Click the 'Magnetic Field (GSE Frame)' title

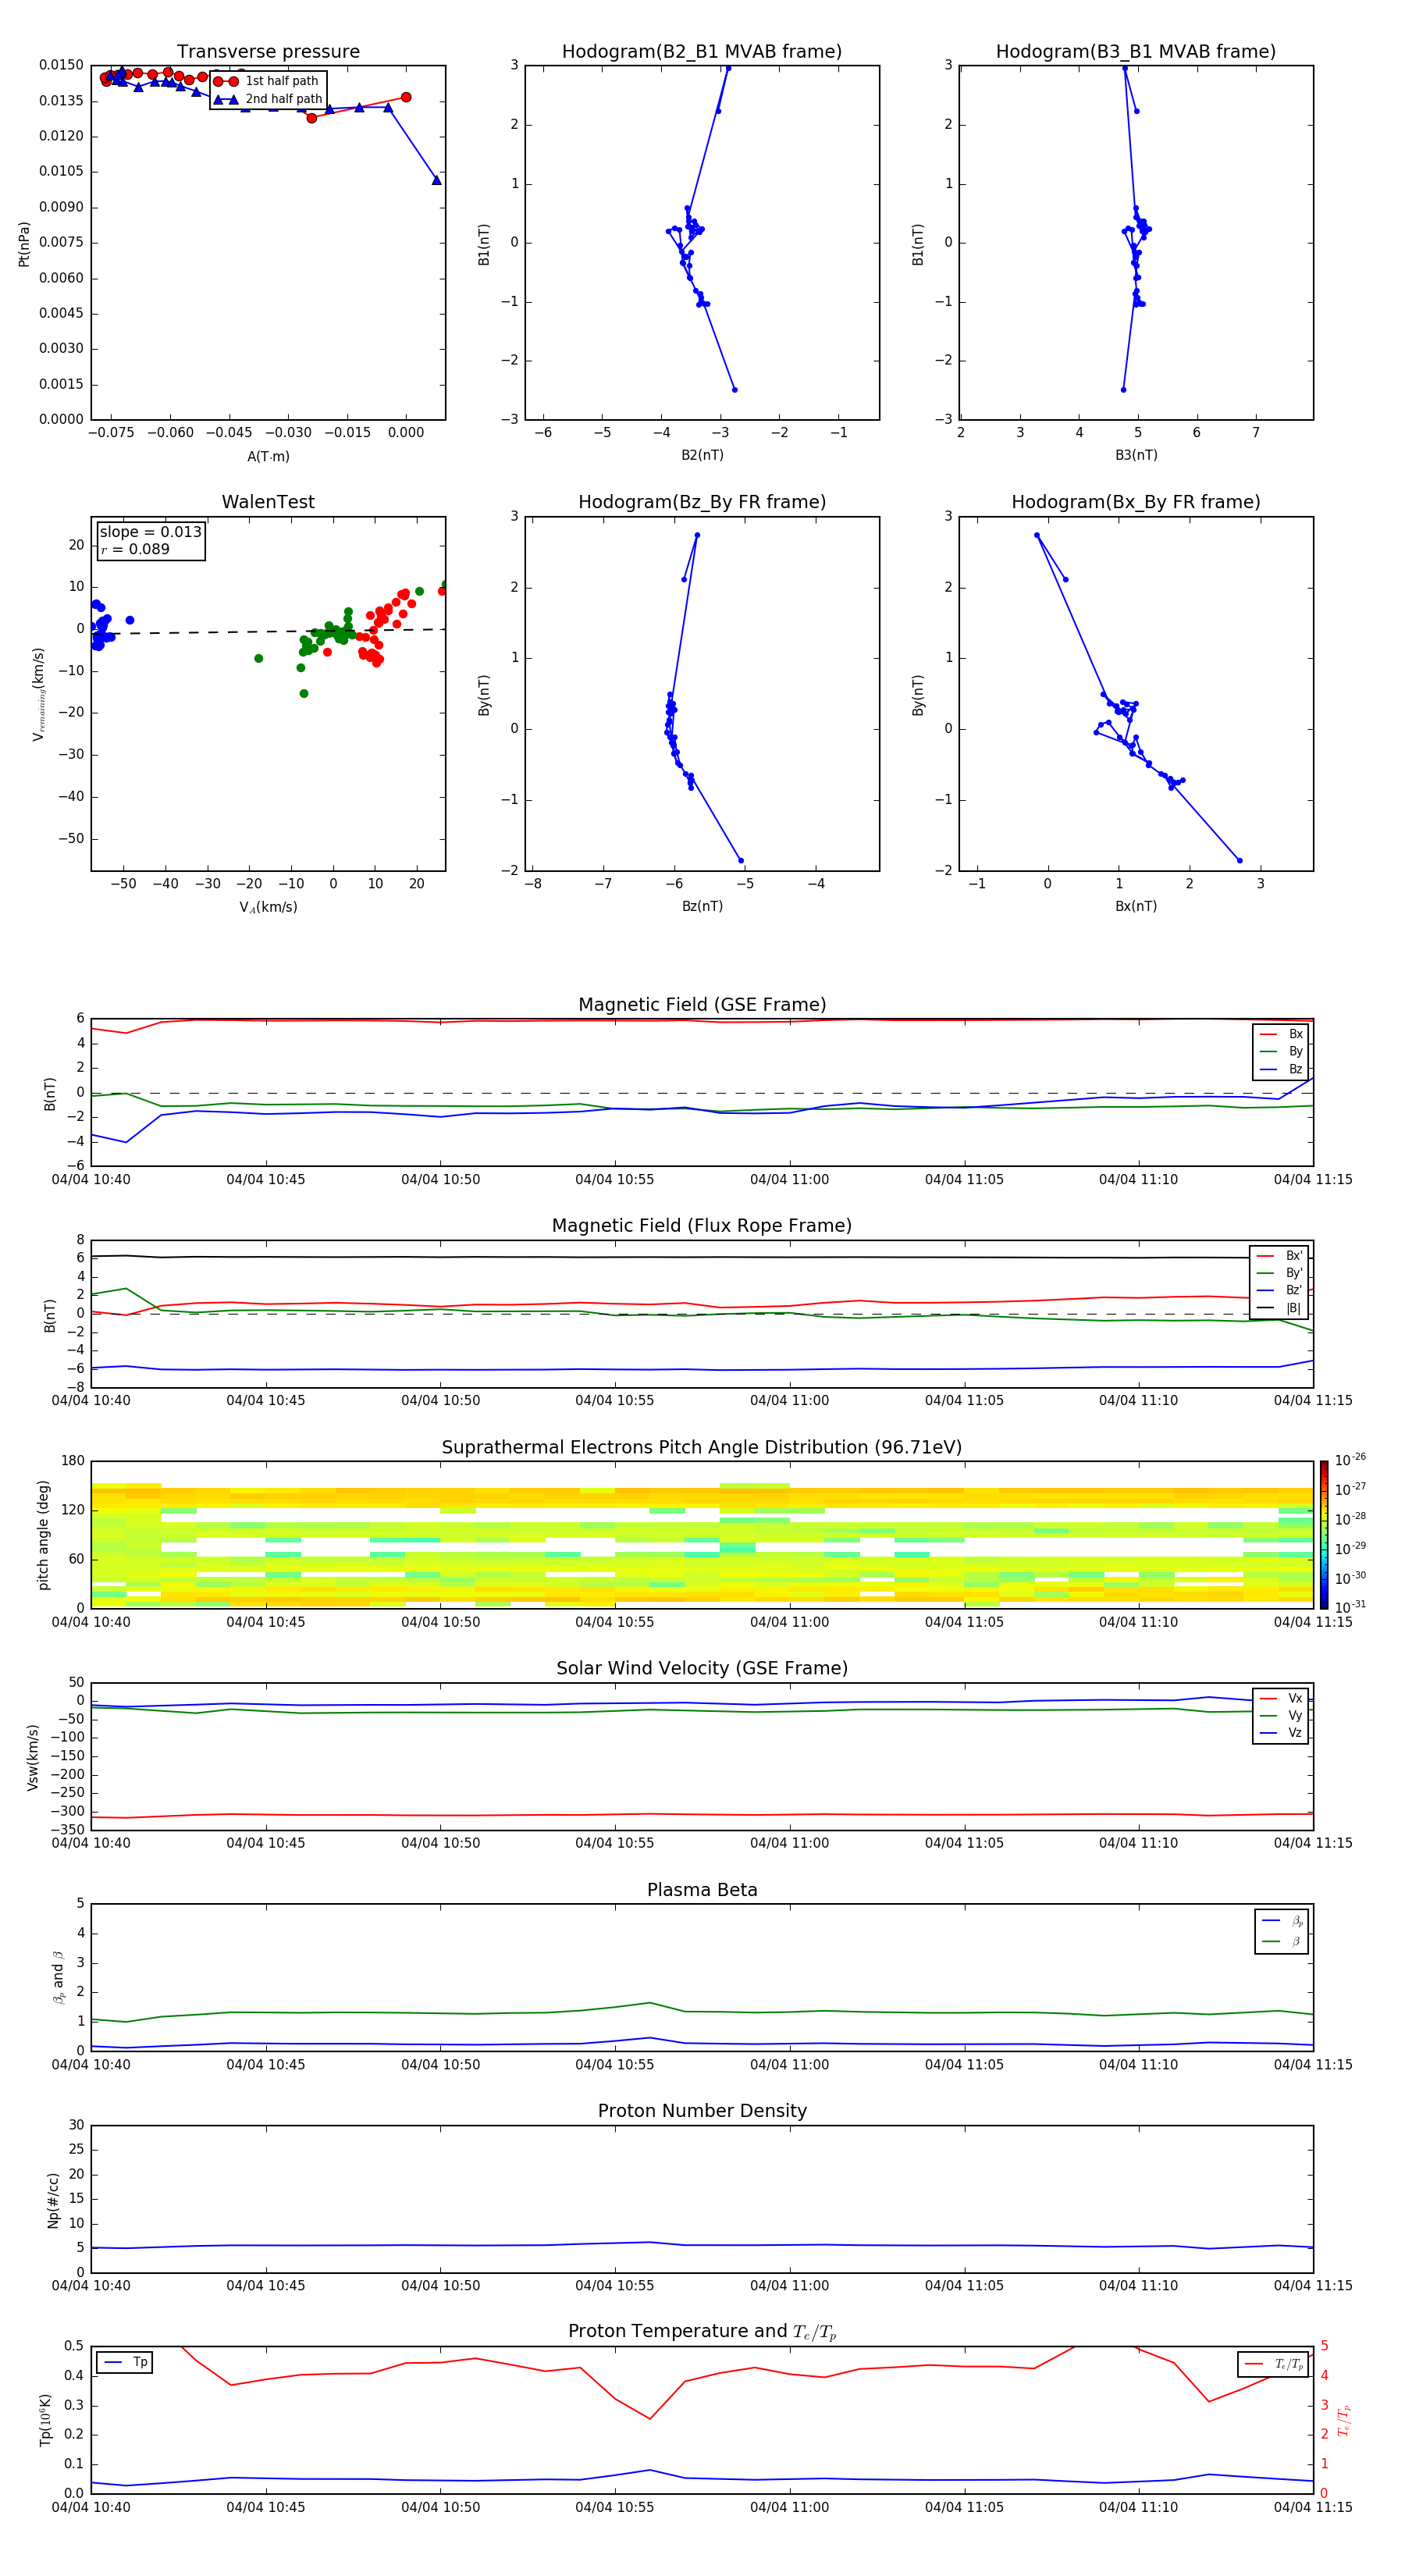(x=702, y=1005)
